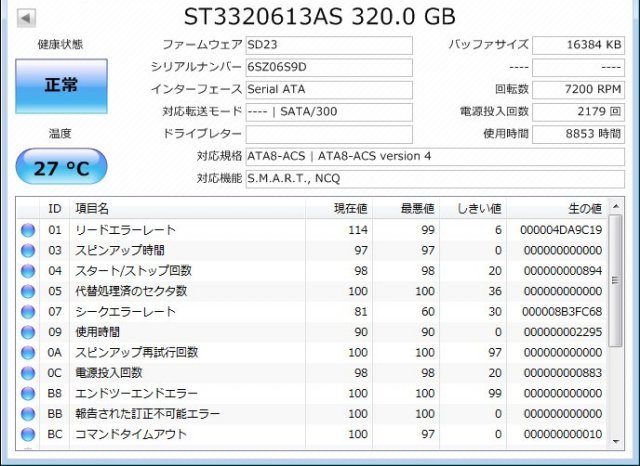Select the blue status icon in row ID 0C
The width and height of the screenshot is (640, 466).
click(x=28, y=373)
